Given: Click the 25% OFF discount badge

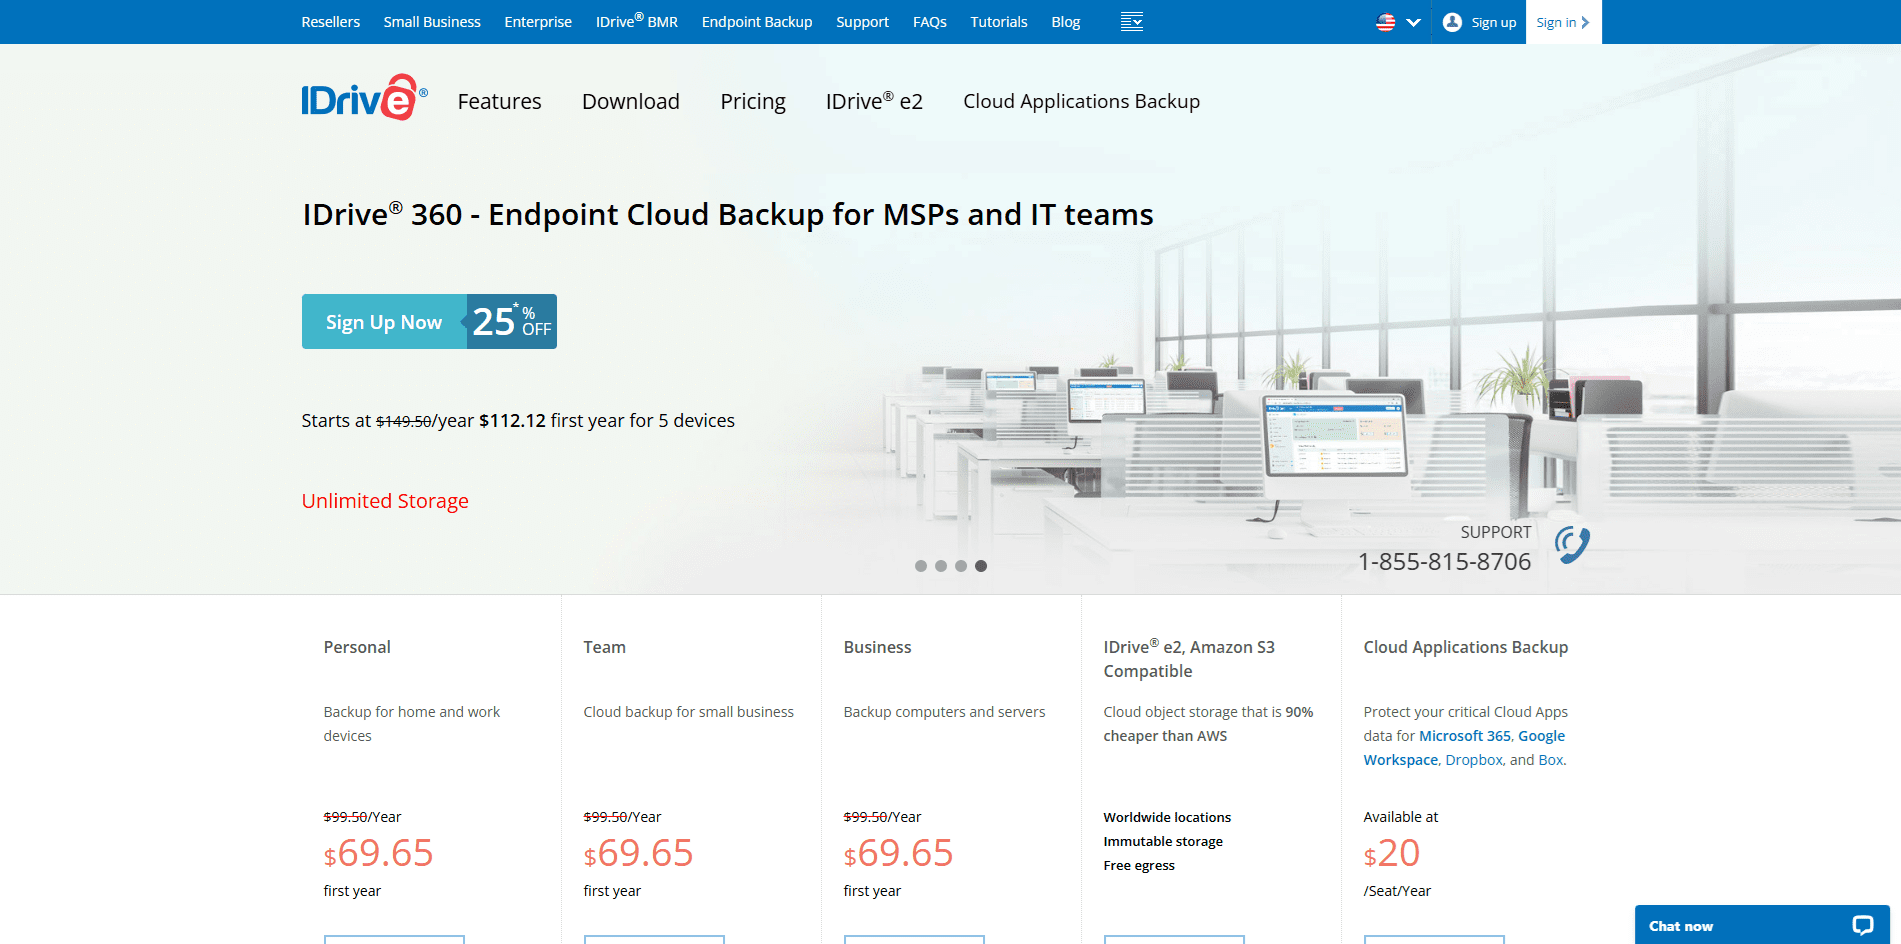Looking at the screenshot, I should click(512, 322).
